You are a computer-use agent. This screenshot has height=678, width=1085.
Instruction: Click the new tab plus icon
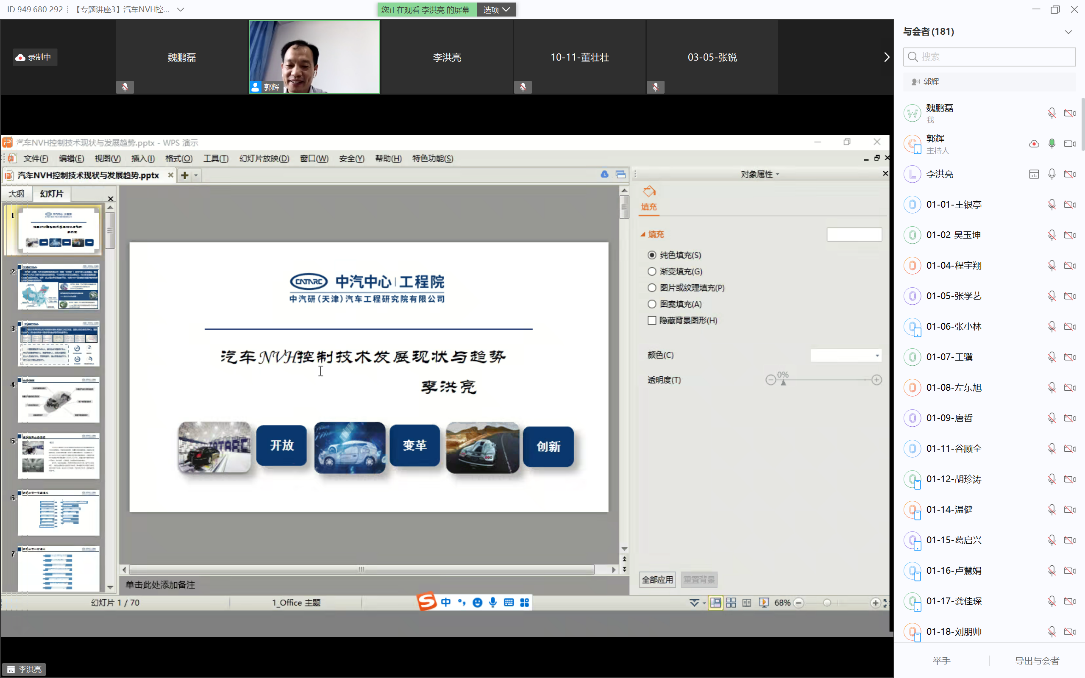184,175
